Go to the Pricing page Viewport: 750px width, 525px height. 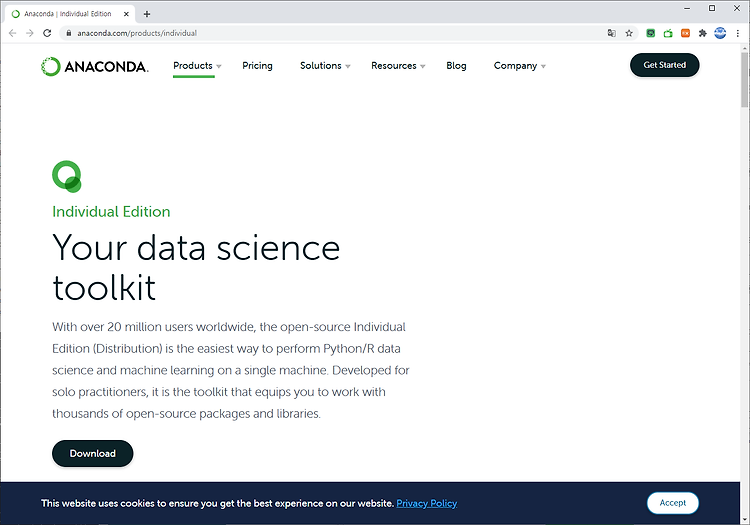(257, 66)
